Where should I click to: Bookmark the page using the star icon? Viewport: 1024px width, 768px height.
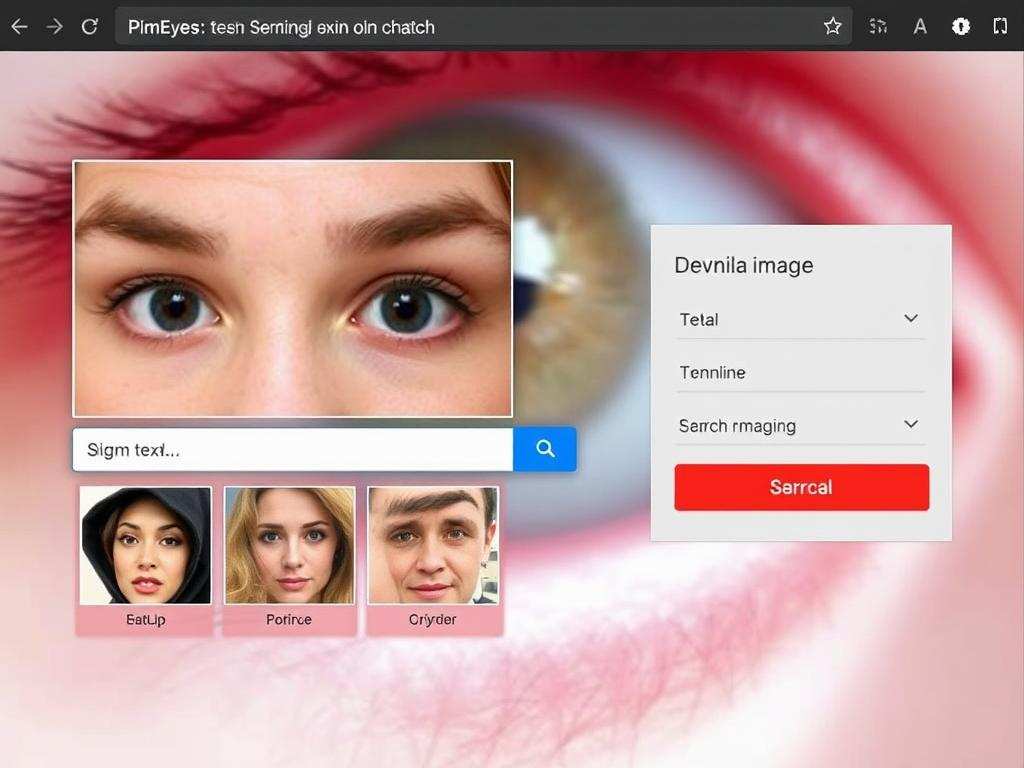pos(832,27)
